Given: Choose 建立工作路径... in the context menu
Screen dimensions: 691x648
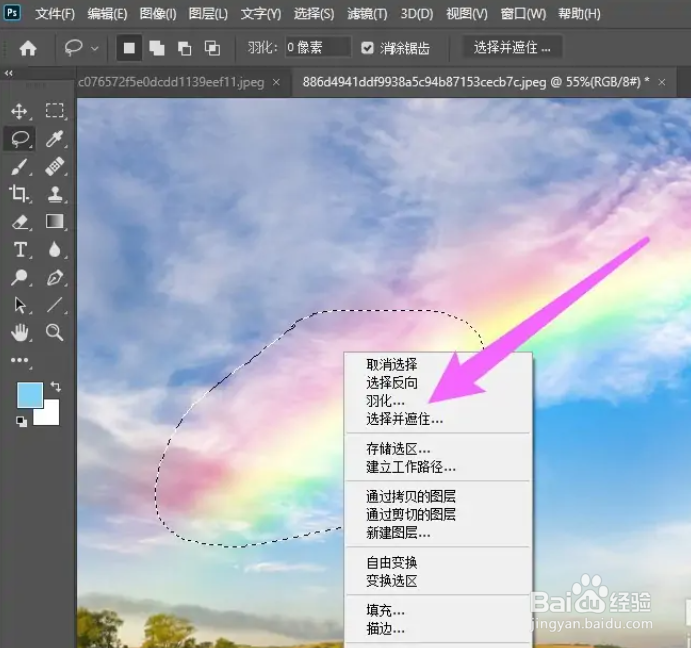Looking at the screenshot, I should (438, 467).
